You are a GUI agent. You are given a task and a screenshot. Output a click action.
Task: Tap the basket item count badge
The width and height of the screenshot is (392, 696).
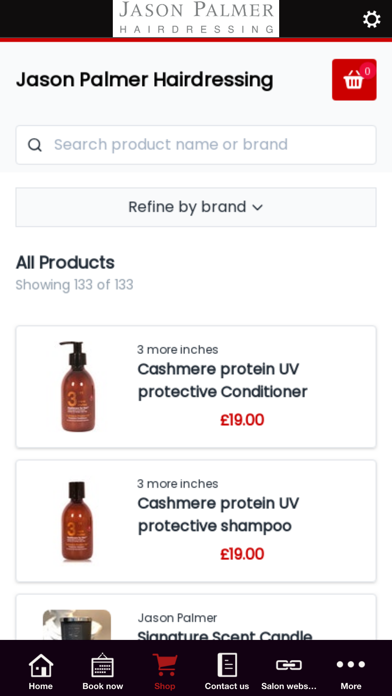[367, 71]
